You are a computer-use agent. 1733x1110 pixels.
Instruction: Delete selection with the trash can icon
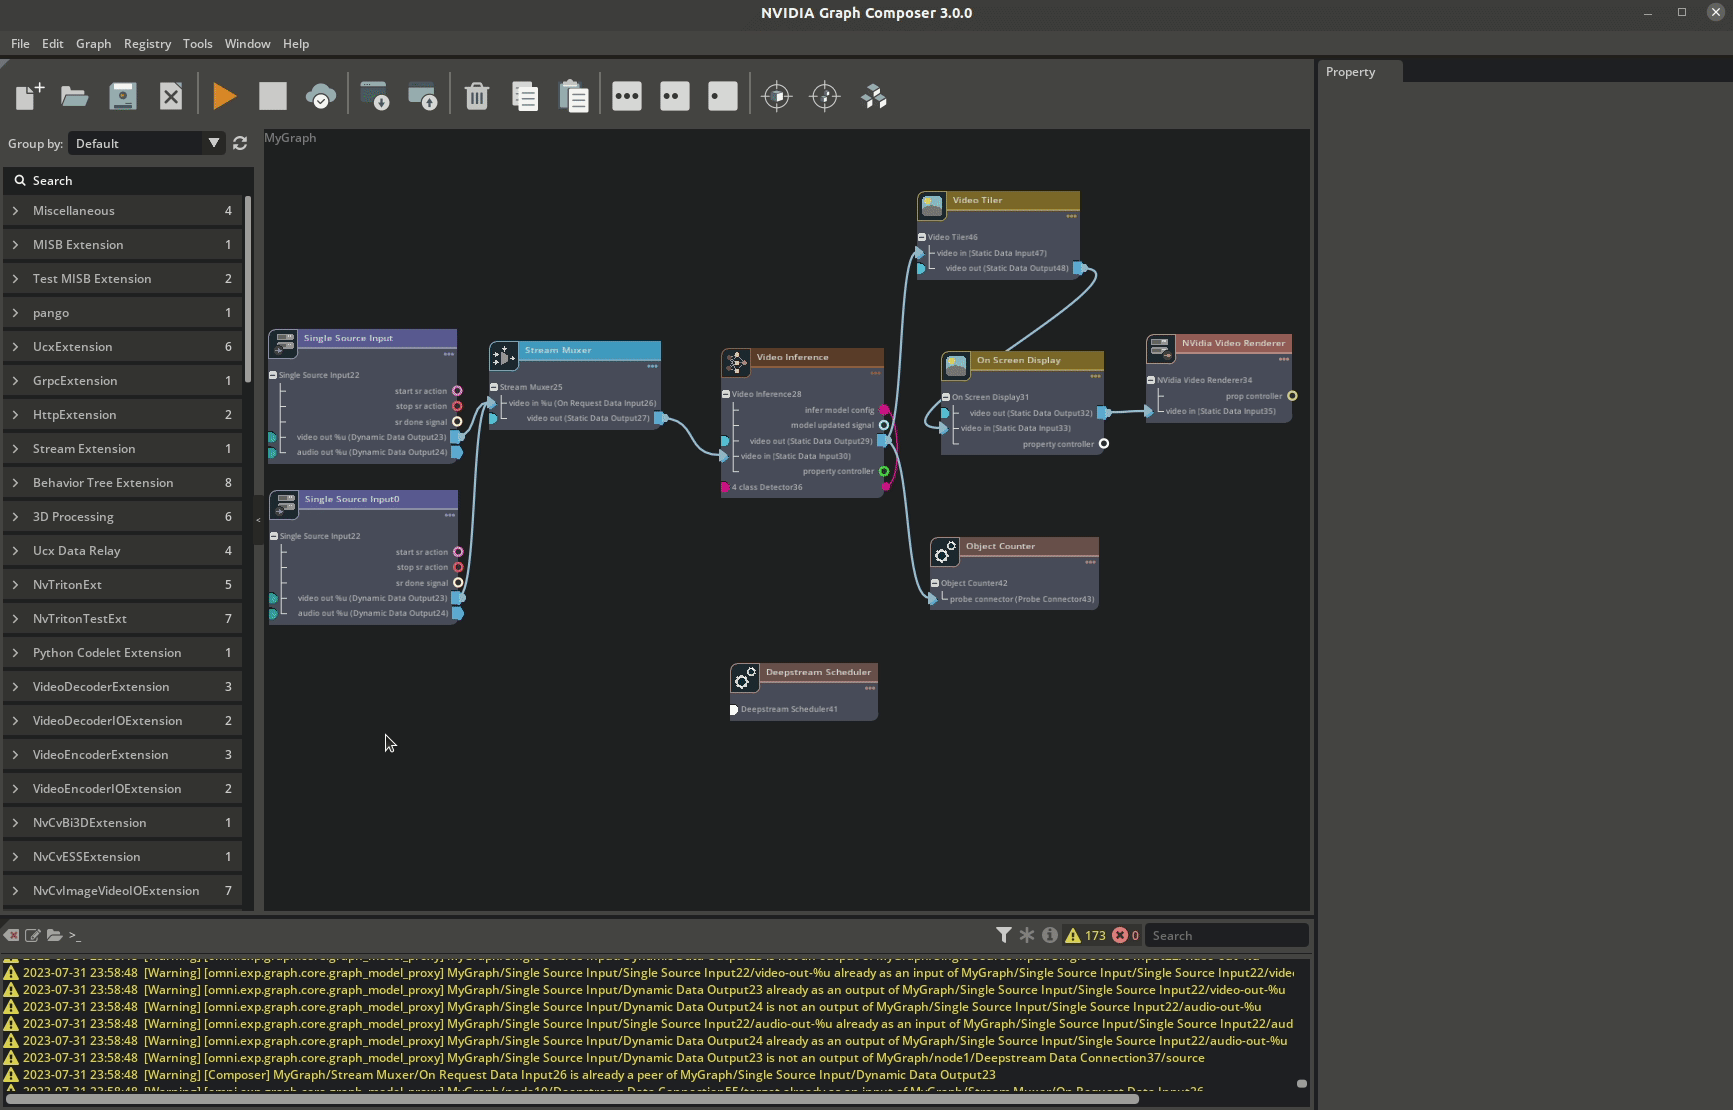point(477,96)
